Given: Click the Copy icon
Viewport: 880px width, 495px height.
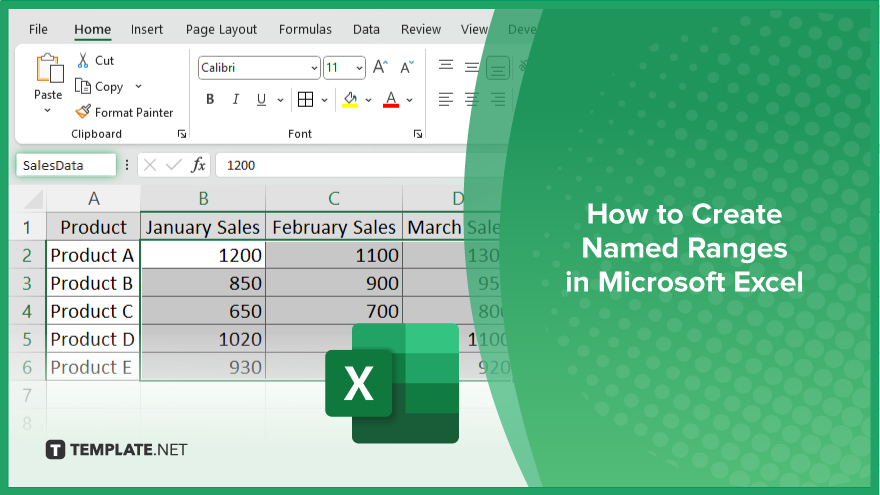Looking at the screenshot, I should 83,86.
